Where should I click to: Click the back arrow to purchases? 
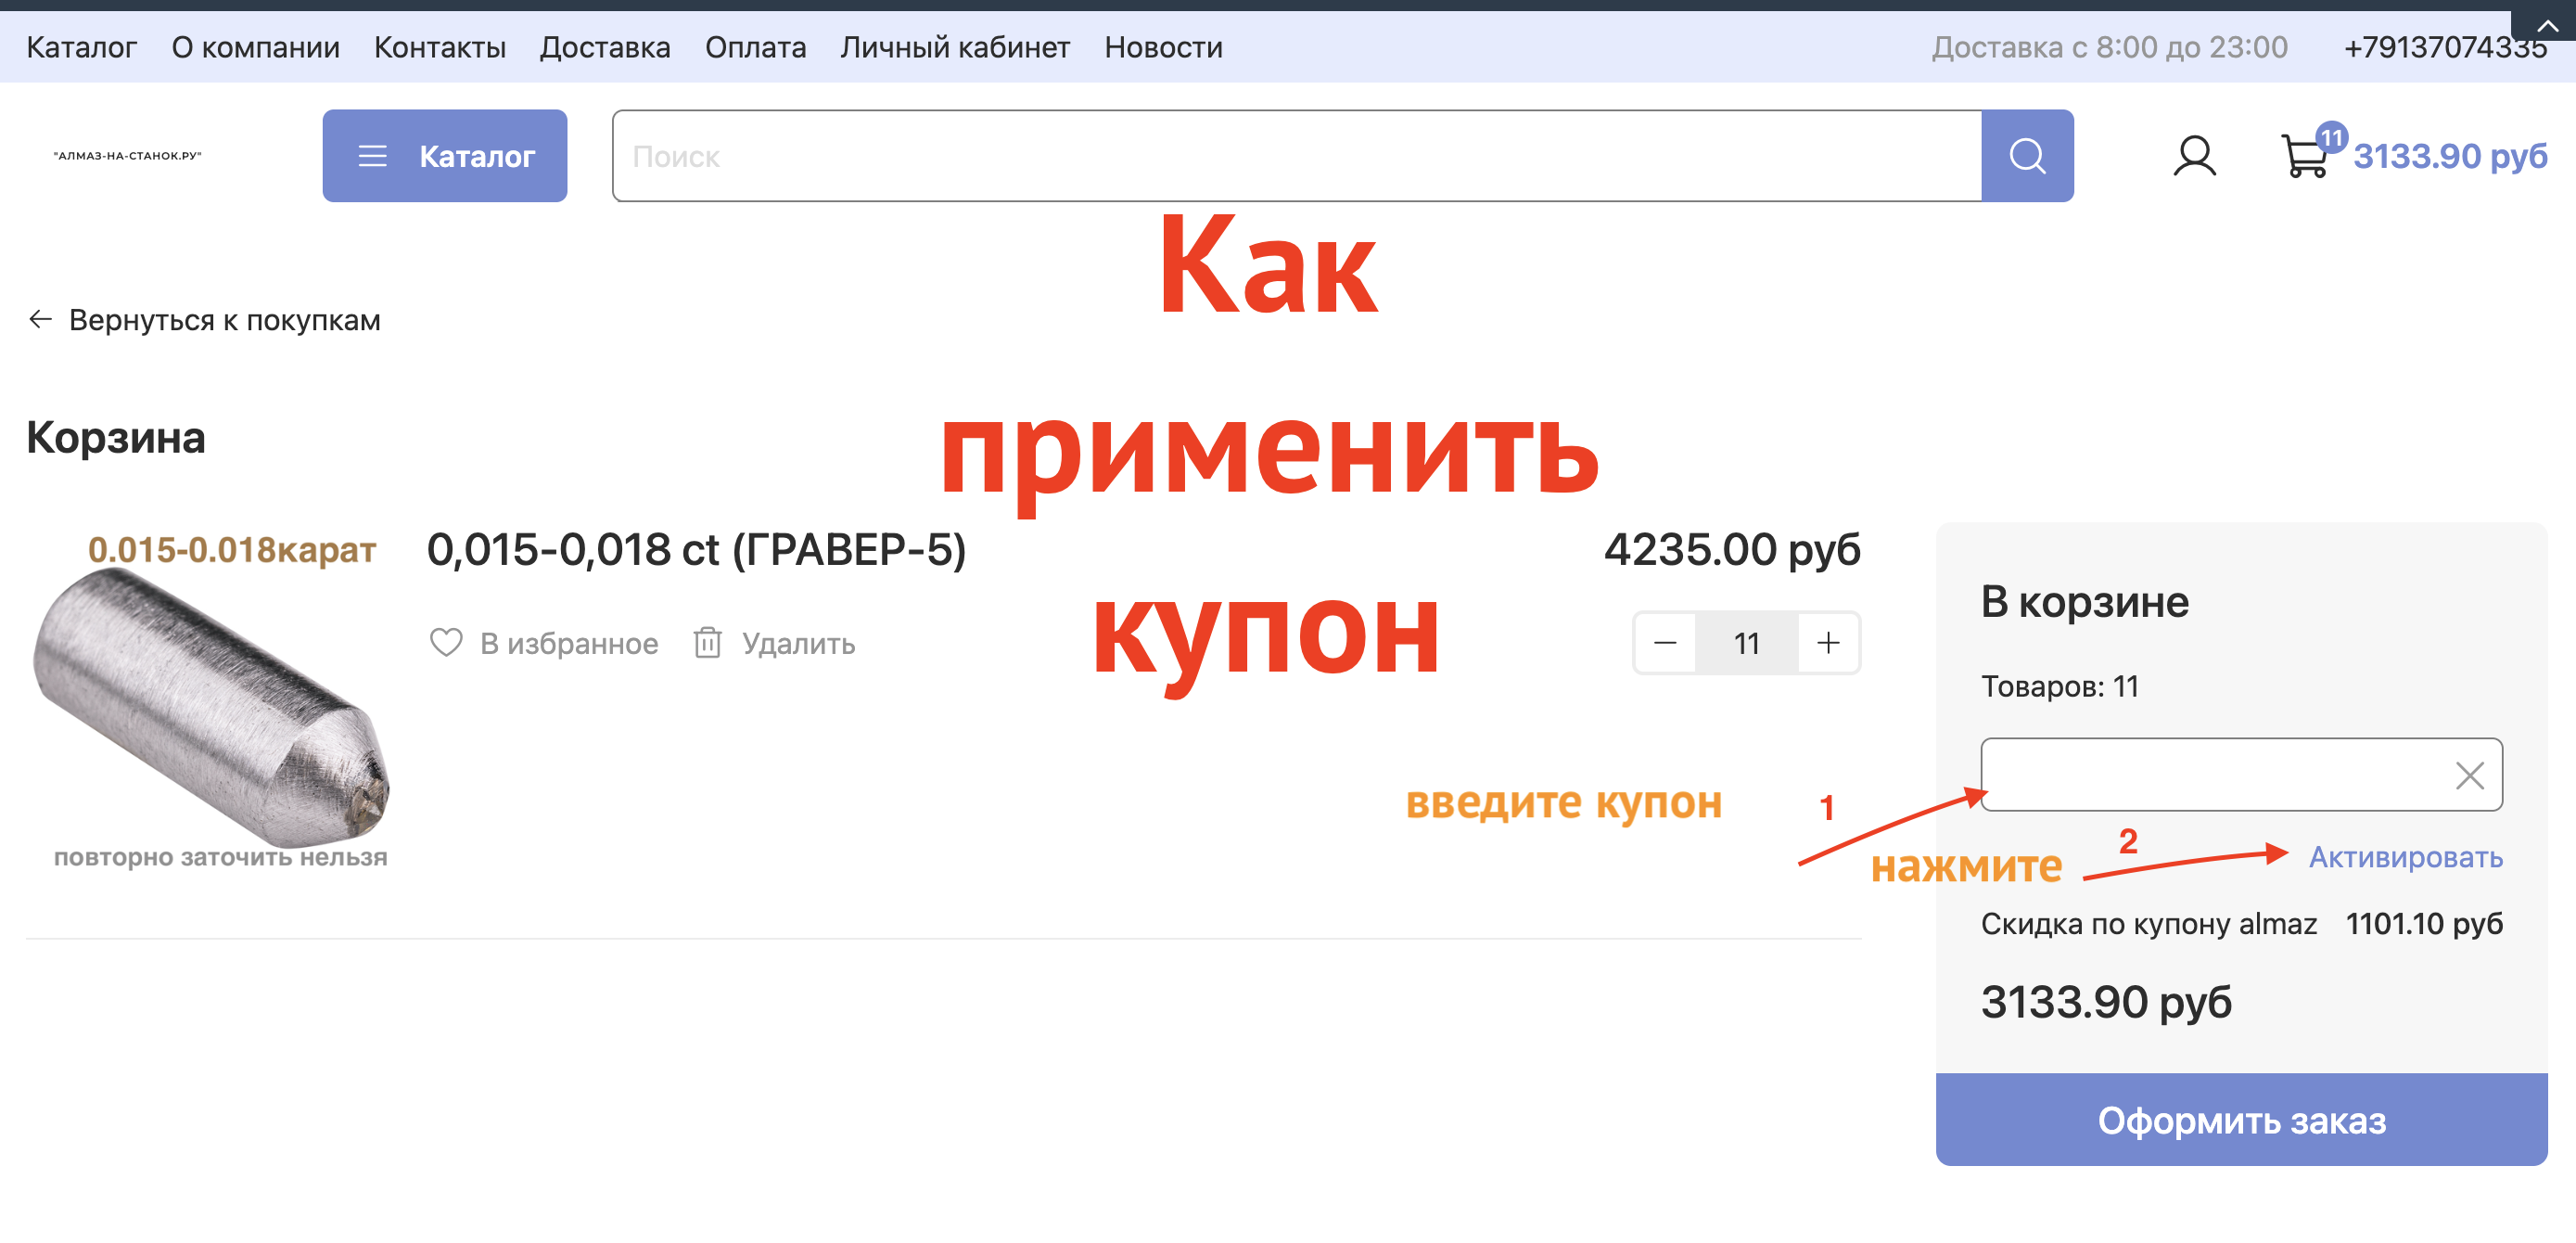40,319
